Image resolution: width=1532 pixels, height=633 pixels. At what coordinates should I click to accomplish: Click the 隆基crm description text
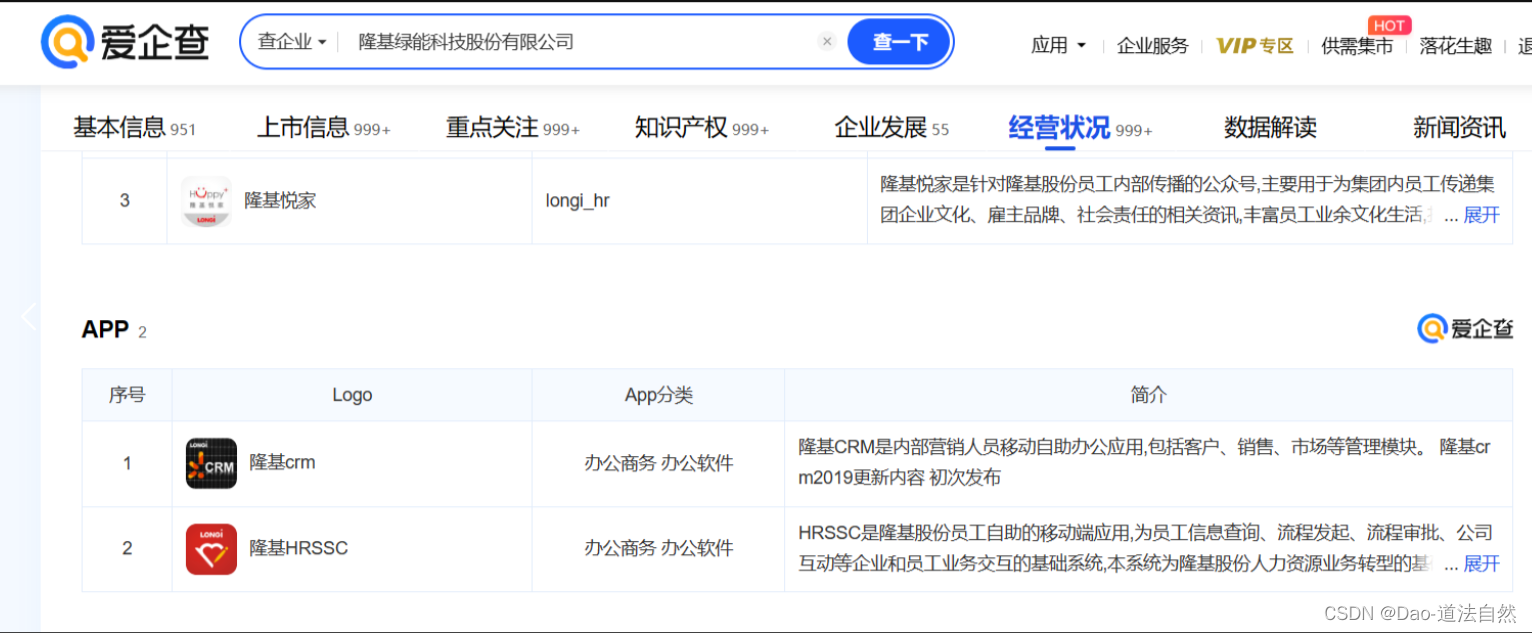1145,462
